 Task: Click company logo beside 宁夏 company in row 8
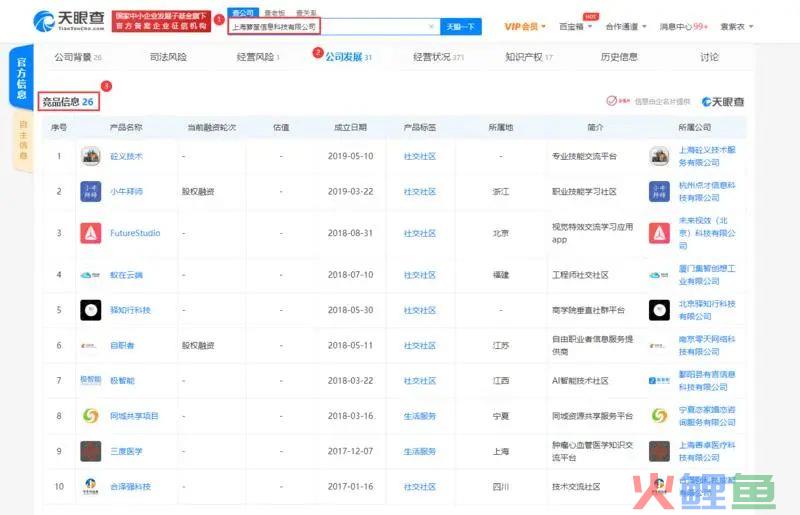click(659, 416)
